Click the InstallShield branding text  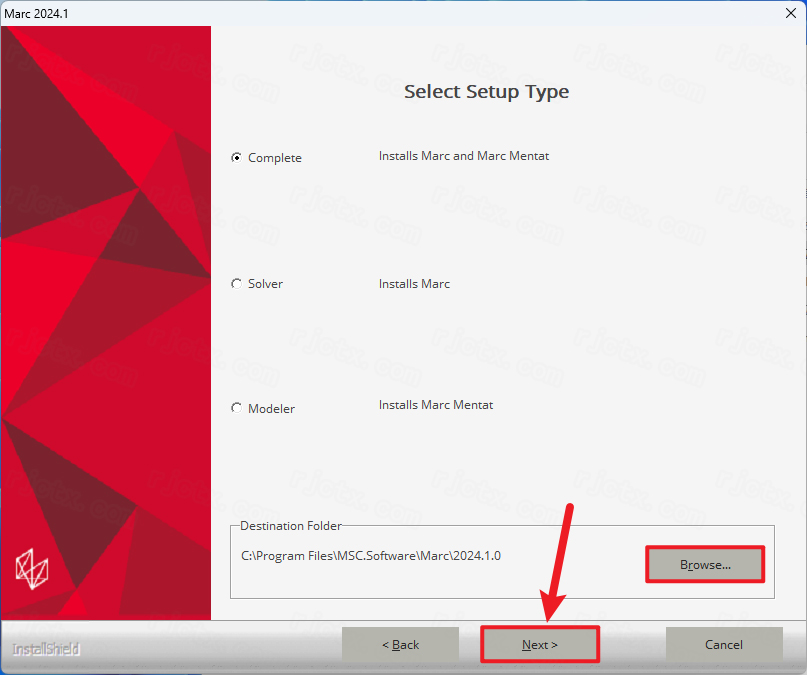tap(46, 649)
